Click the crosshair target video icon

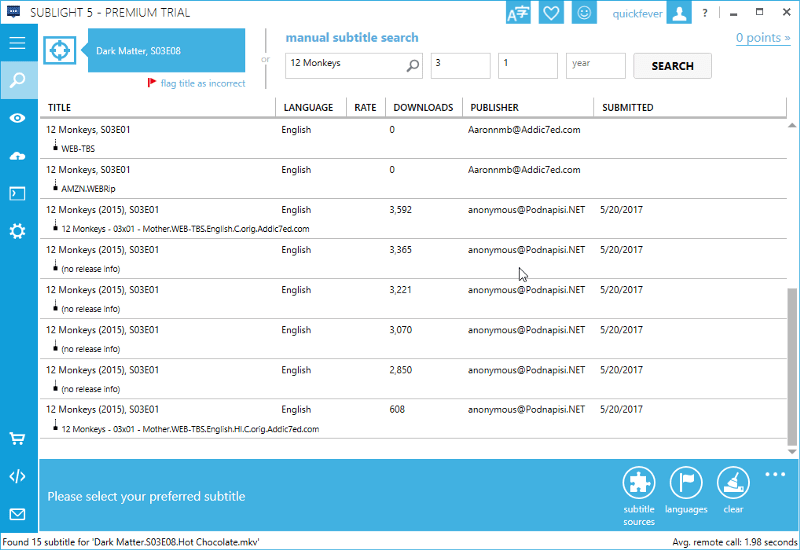[x=60, y=51]
